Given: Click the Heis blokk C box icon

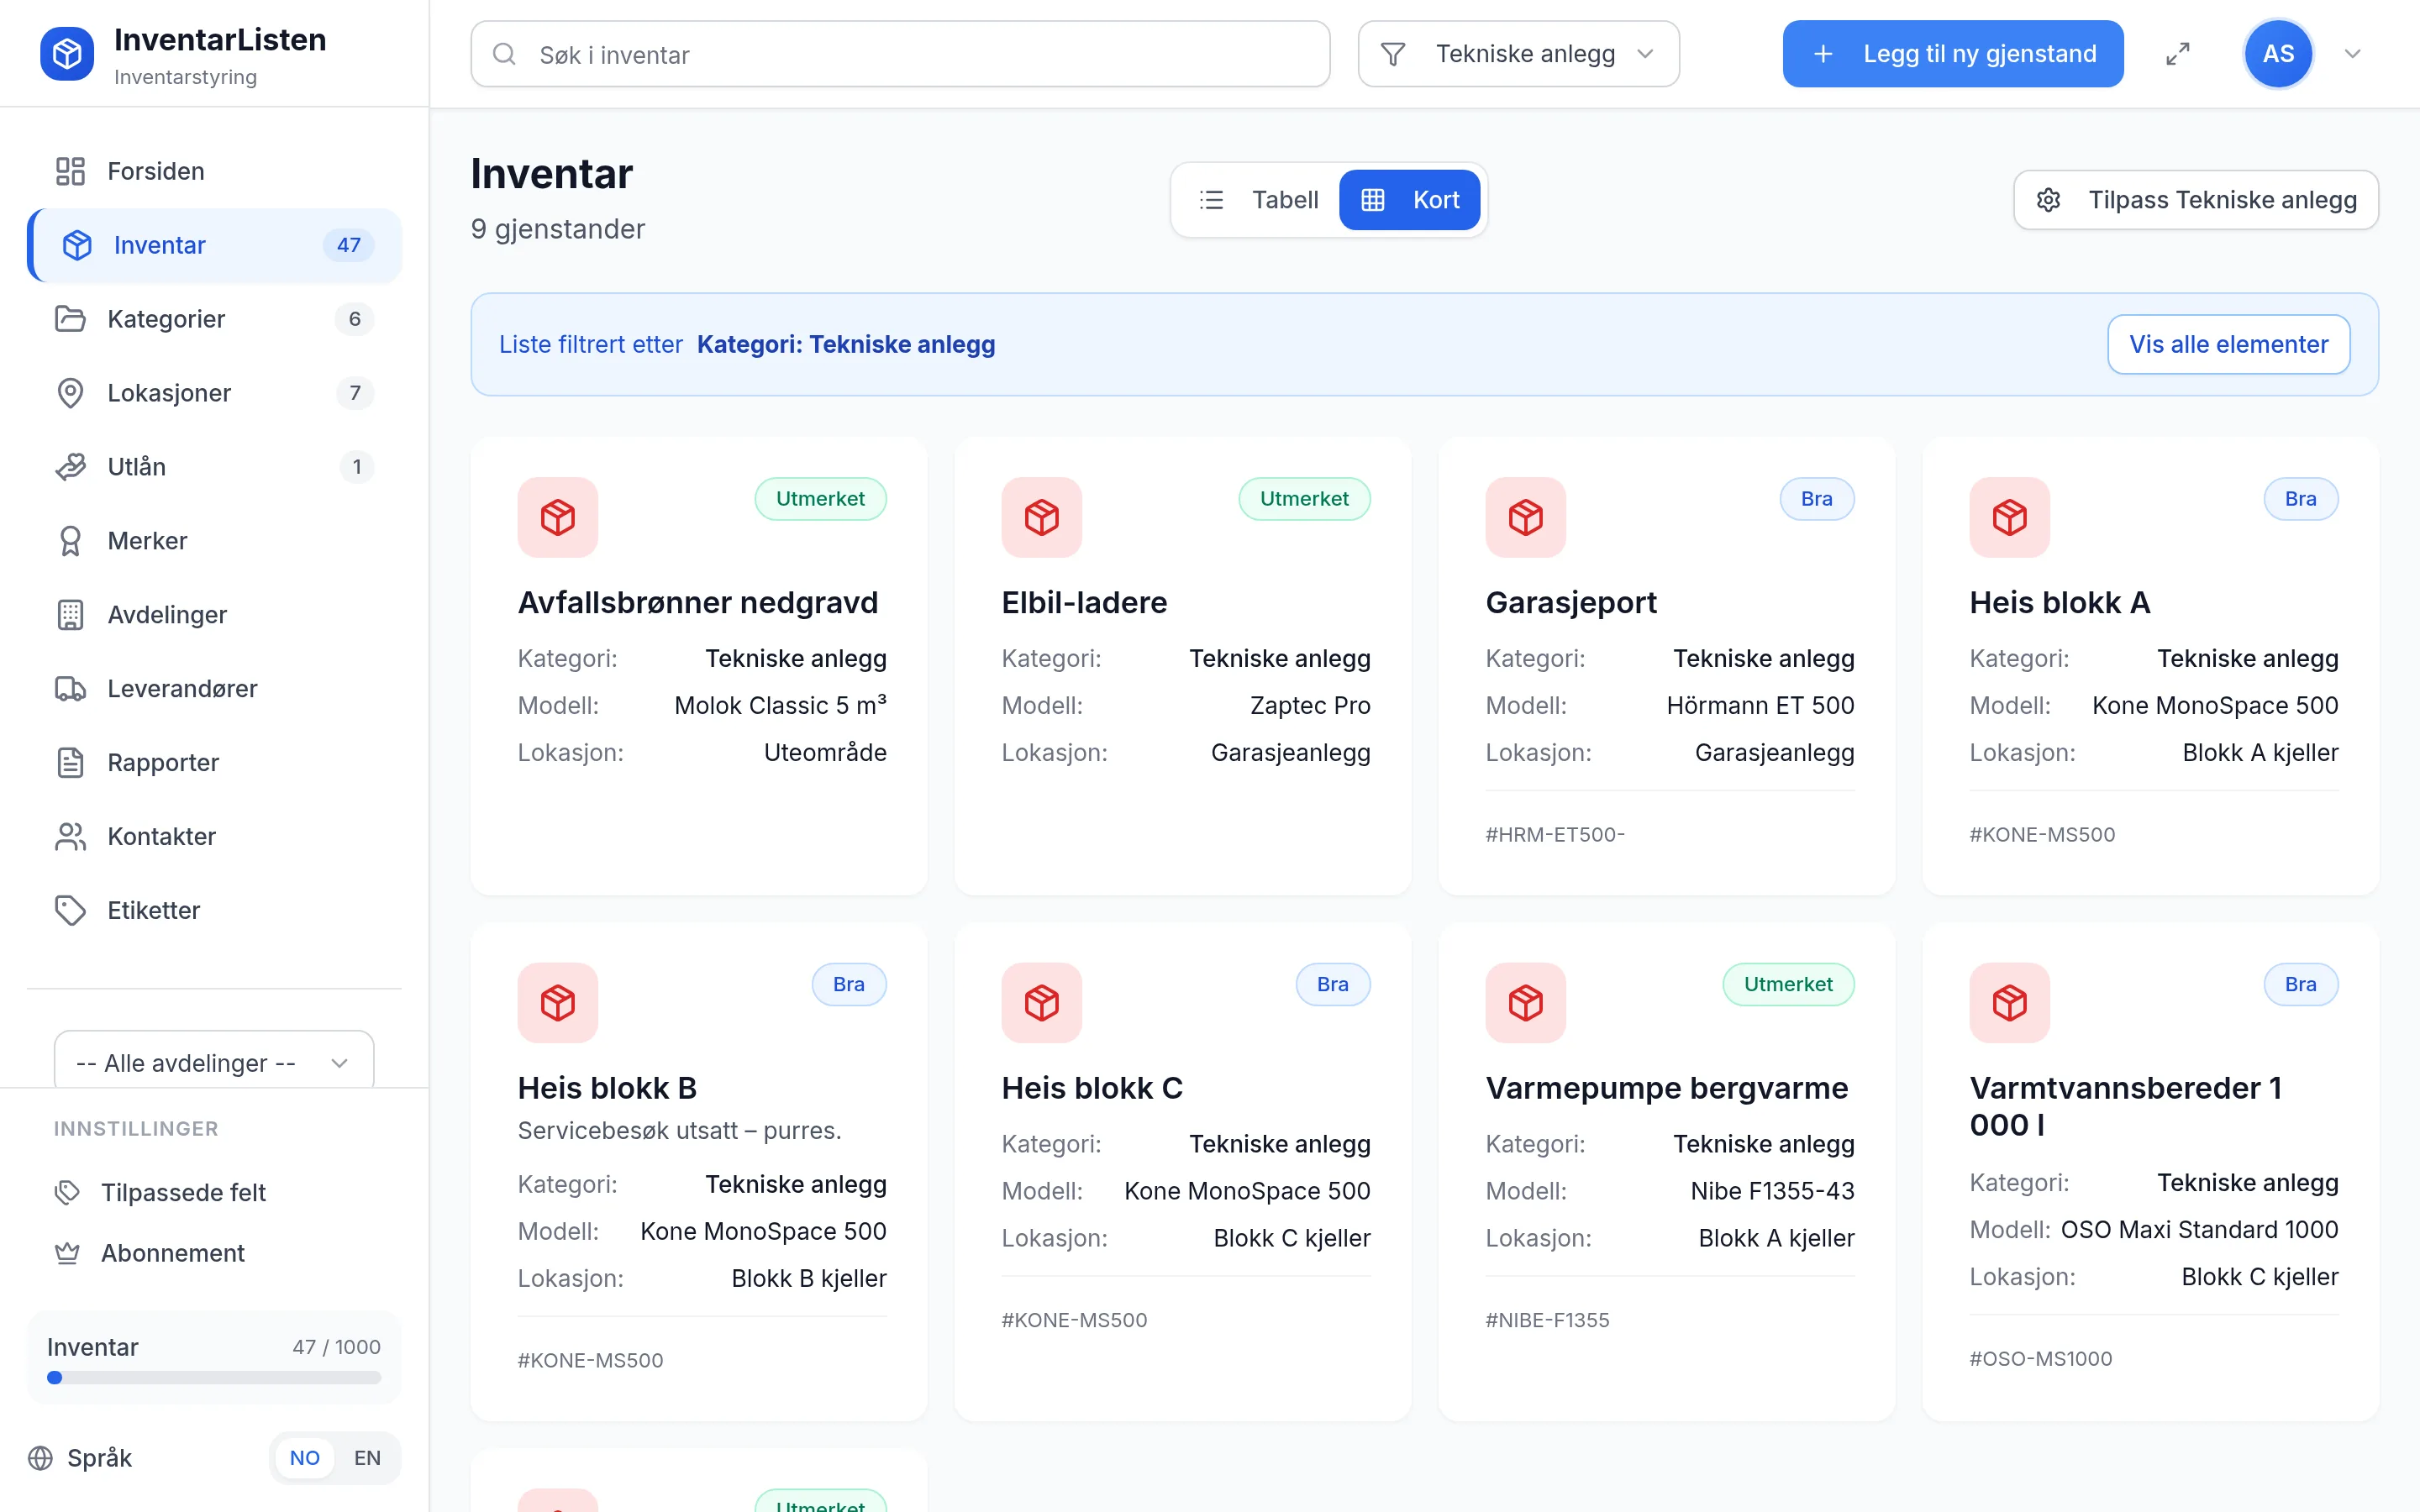Looking at the screenshot, I should (x=1042, y=1002).
